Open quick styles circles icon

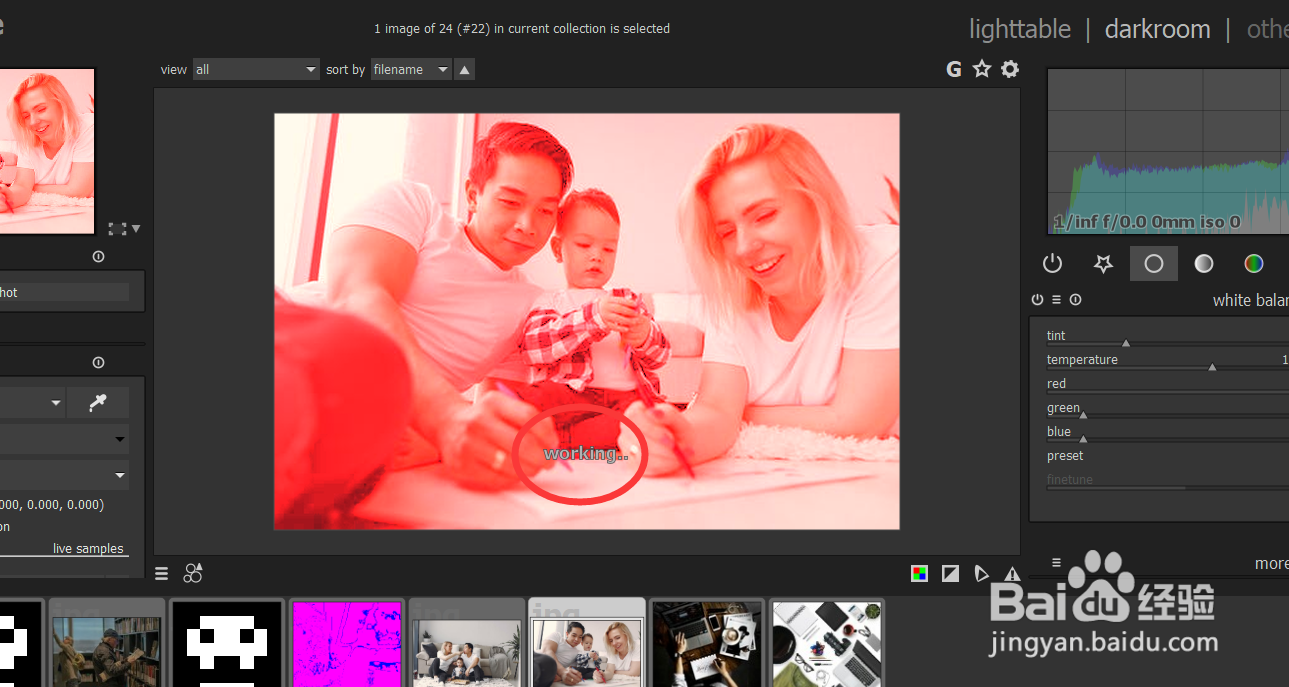[193, 573]
